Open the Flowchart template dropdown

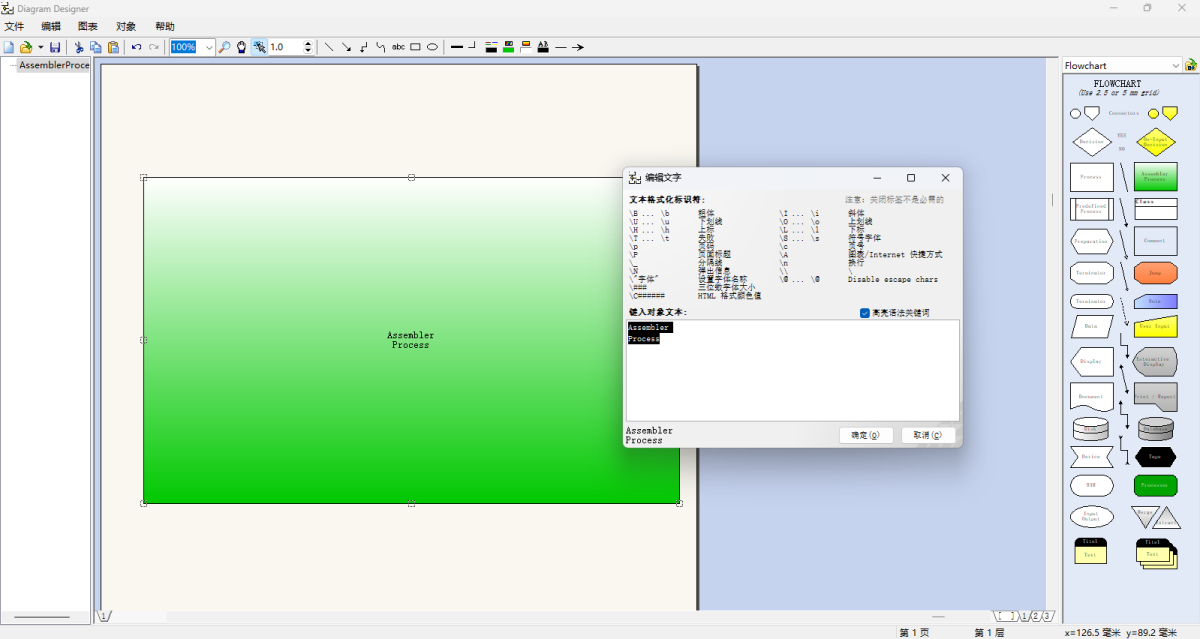1174,66
